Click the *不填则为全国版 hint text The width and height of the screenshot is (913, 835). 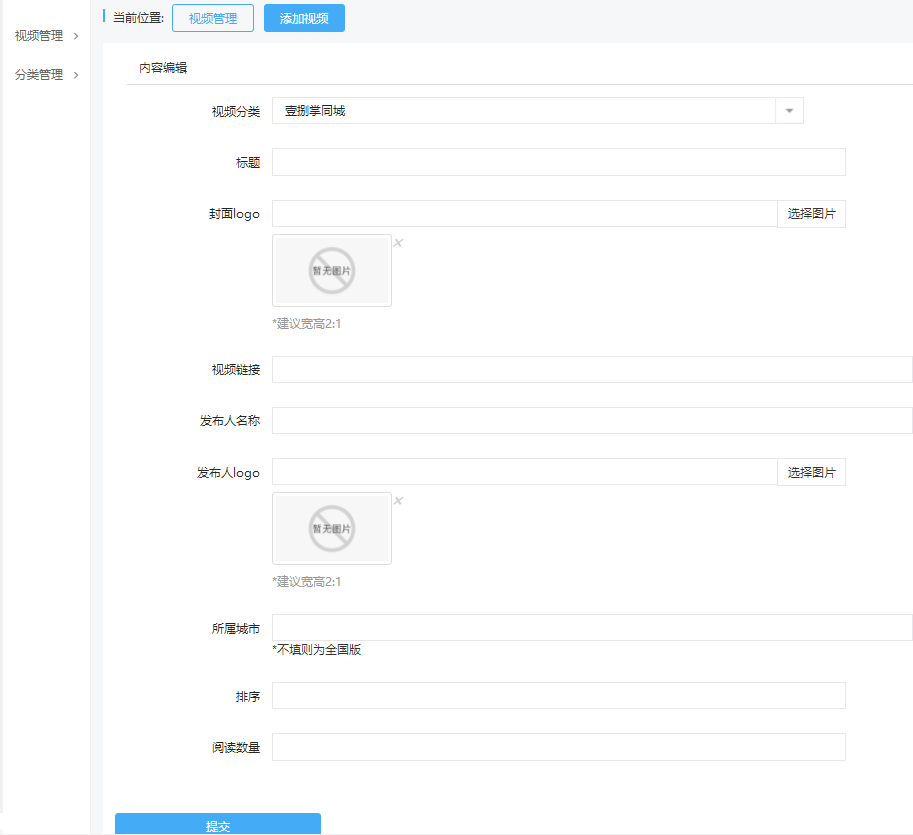click(317, 649)
